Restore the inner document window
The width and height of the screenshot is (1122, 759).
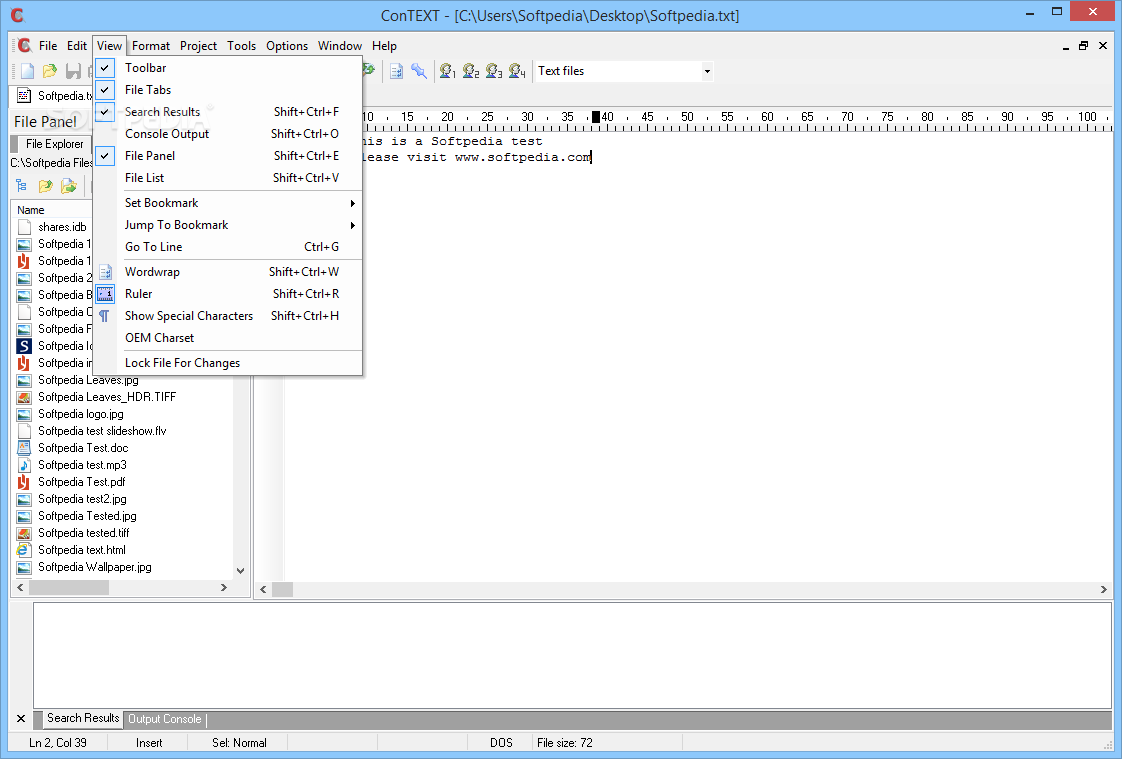click(x=1083, y=46)
